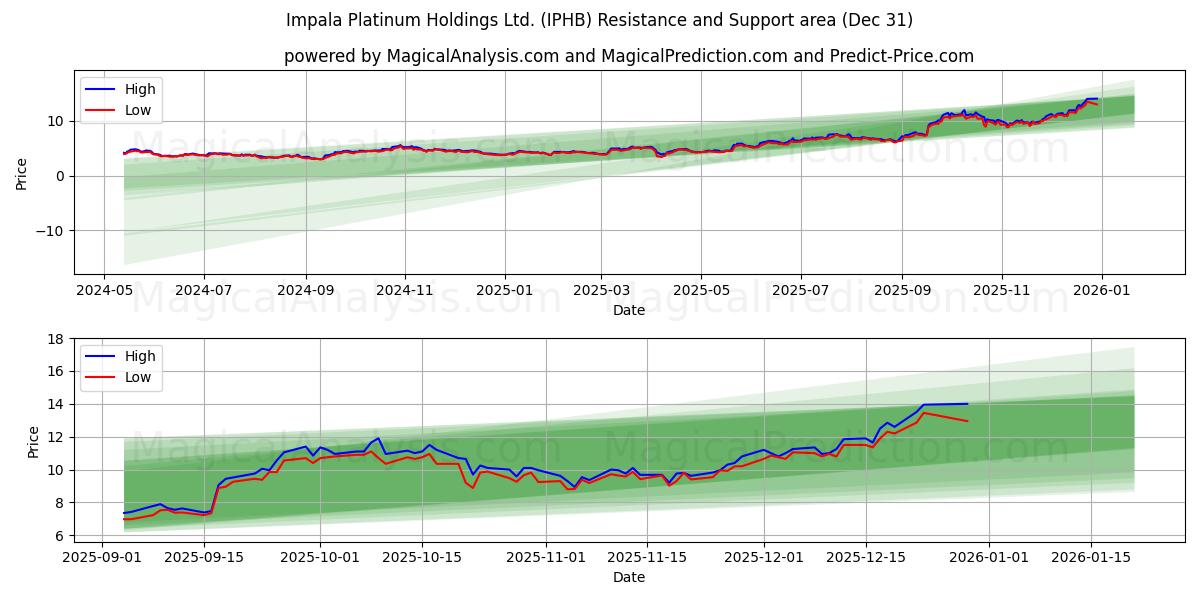The height and width of the screenshot is (600, 1200).
Task: Click the 2025-09-01 tick label
Action: [103, 557]
